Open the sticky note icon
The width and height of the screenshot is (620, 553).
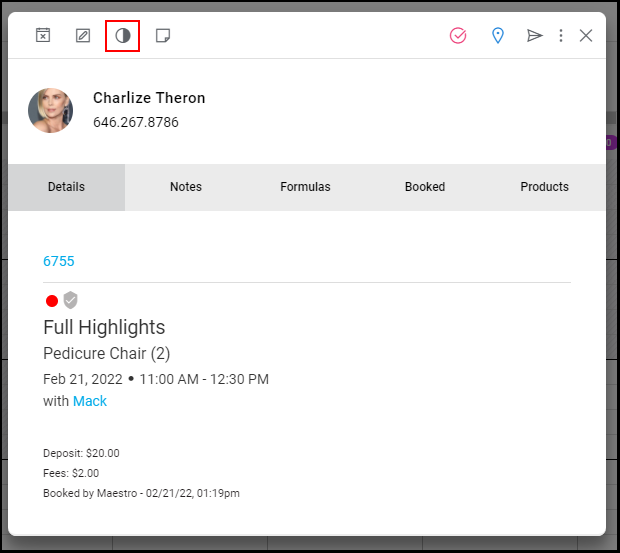(x=163, y=36)
